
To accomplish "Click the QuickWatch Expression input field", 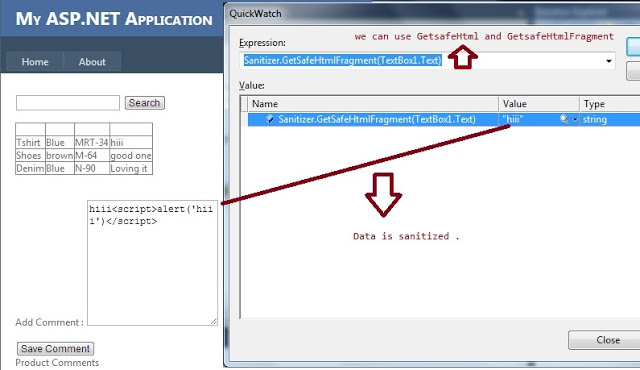I will tap(427, 61).
